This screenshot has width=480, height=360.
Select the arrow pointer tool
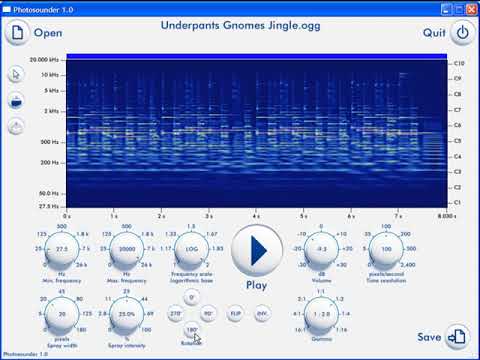[x=16, y=74]
